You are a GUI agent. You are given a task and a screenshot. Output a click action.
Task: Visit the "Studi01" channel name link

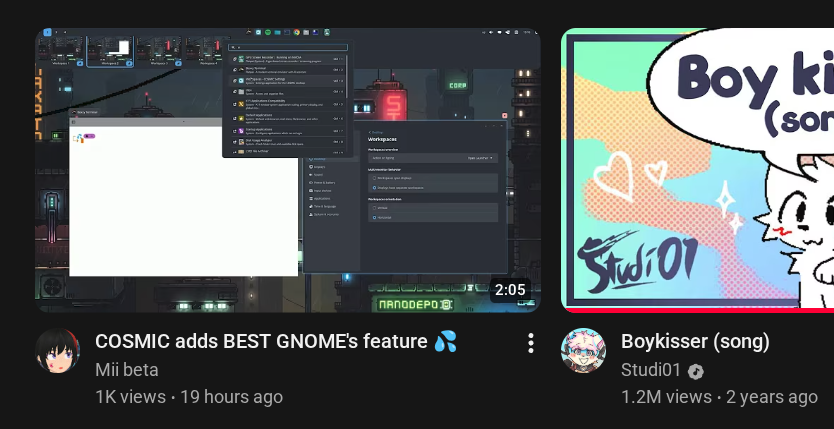(x=650, y=369)
